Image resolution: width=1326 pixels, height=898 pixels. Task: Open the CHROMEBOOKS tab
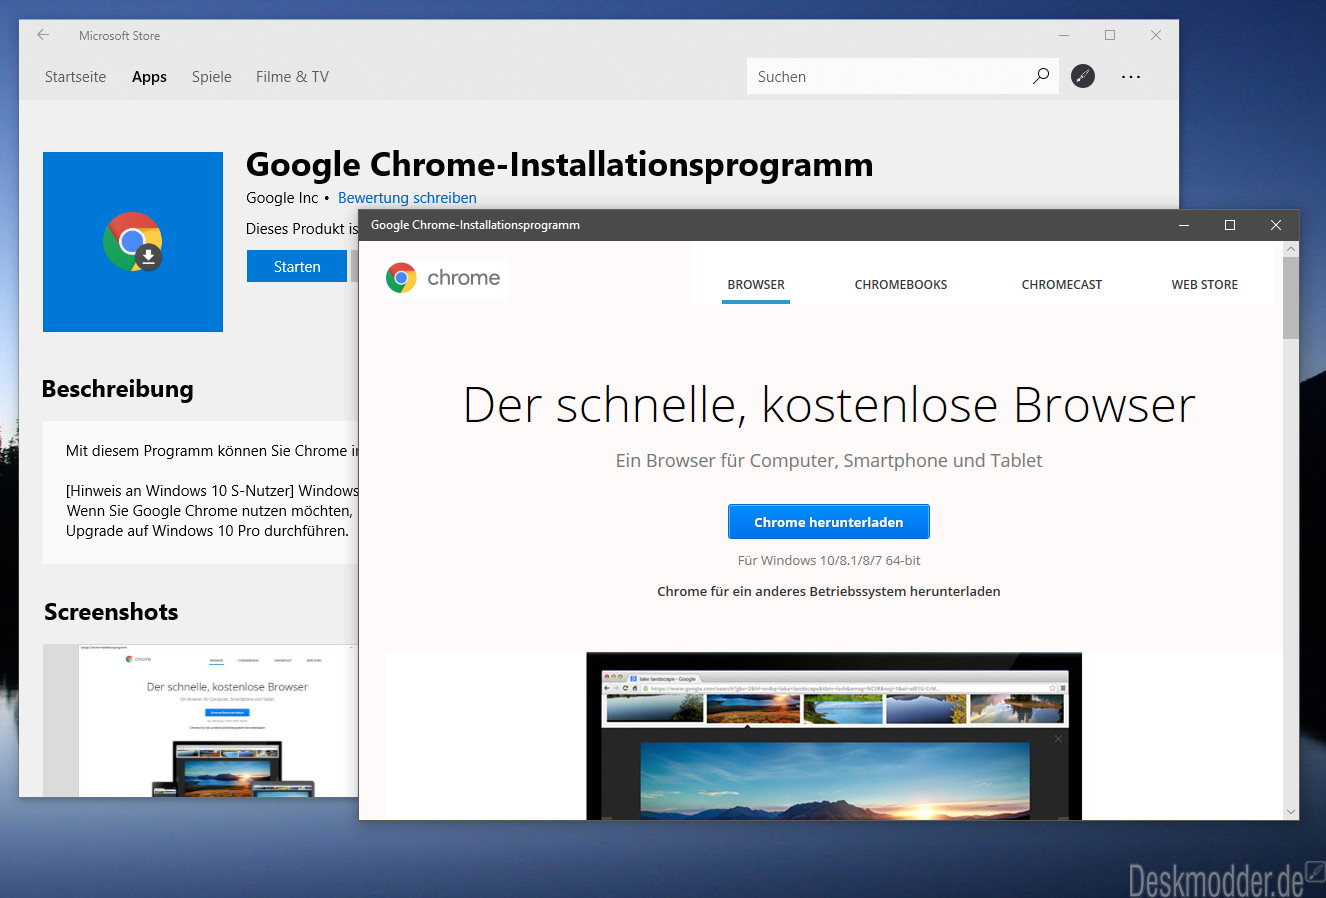click(x=901, y=284)
